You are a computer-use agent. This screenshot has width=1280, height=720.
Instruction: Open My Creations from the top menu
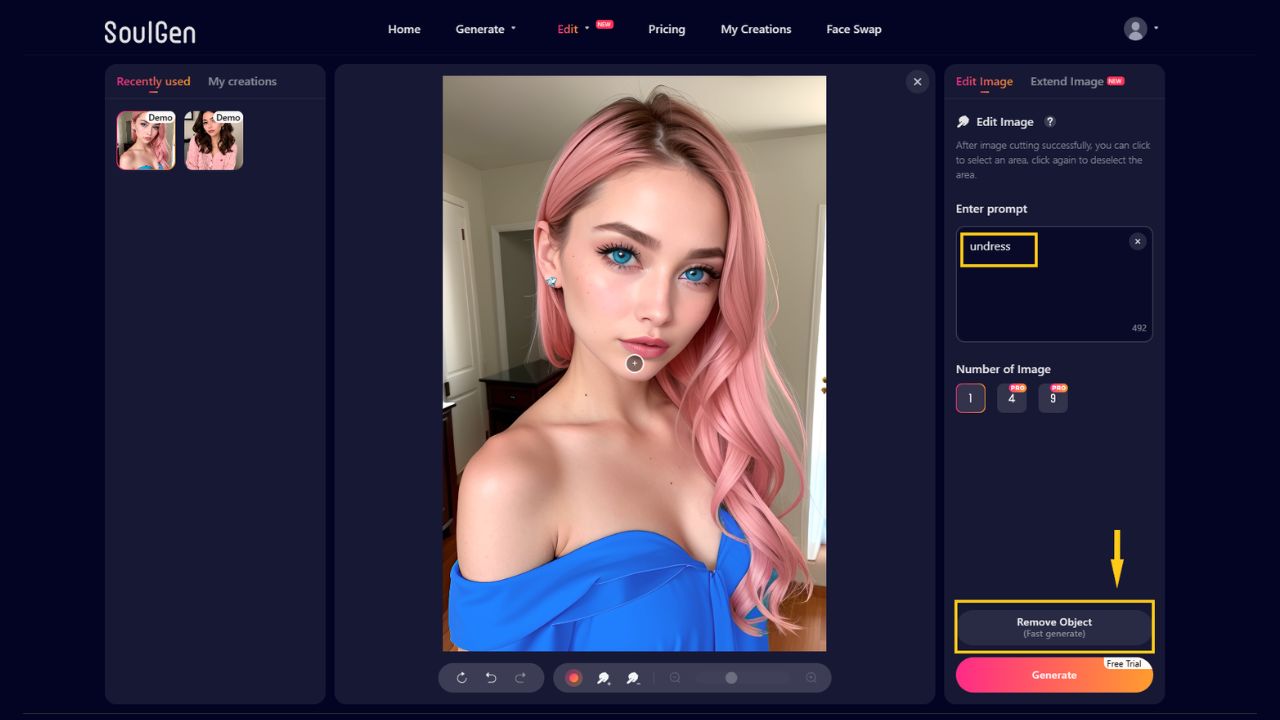[755, 29]
